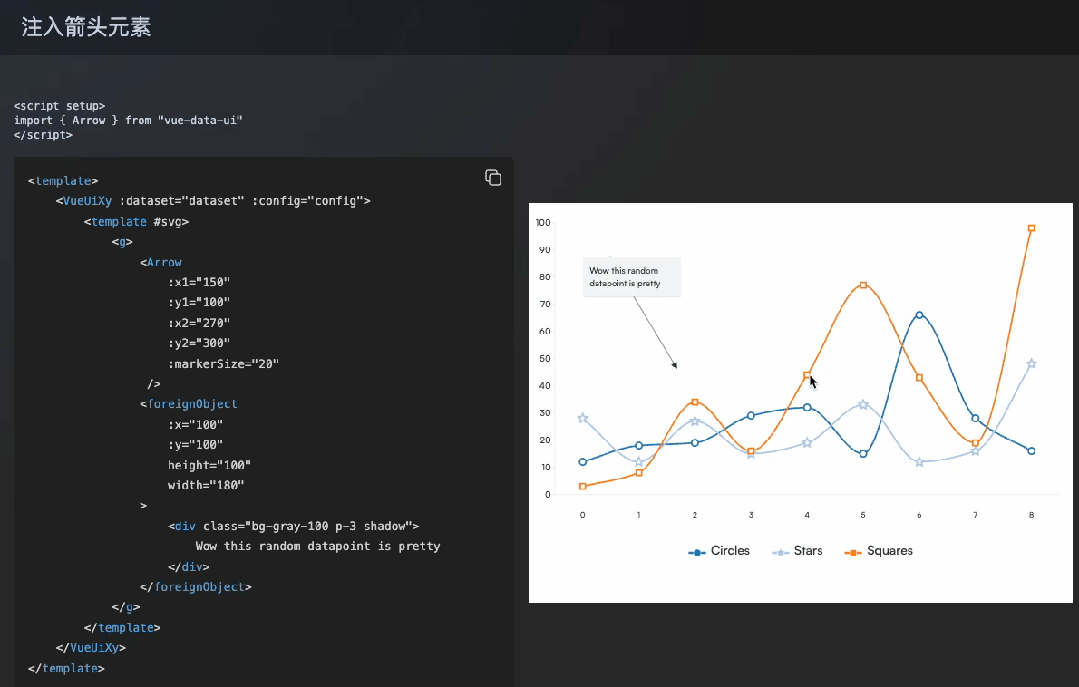Click the gray annotation box in chart
Viewport: 1079px width, 687px height.
point(632,277)
